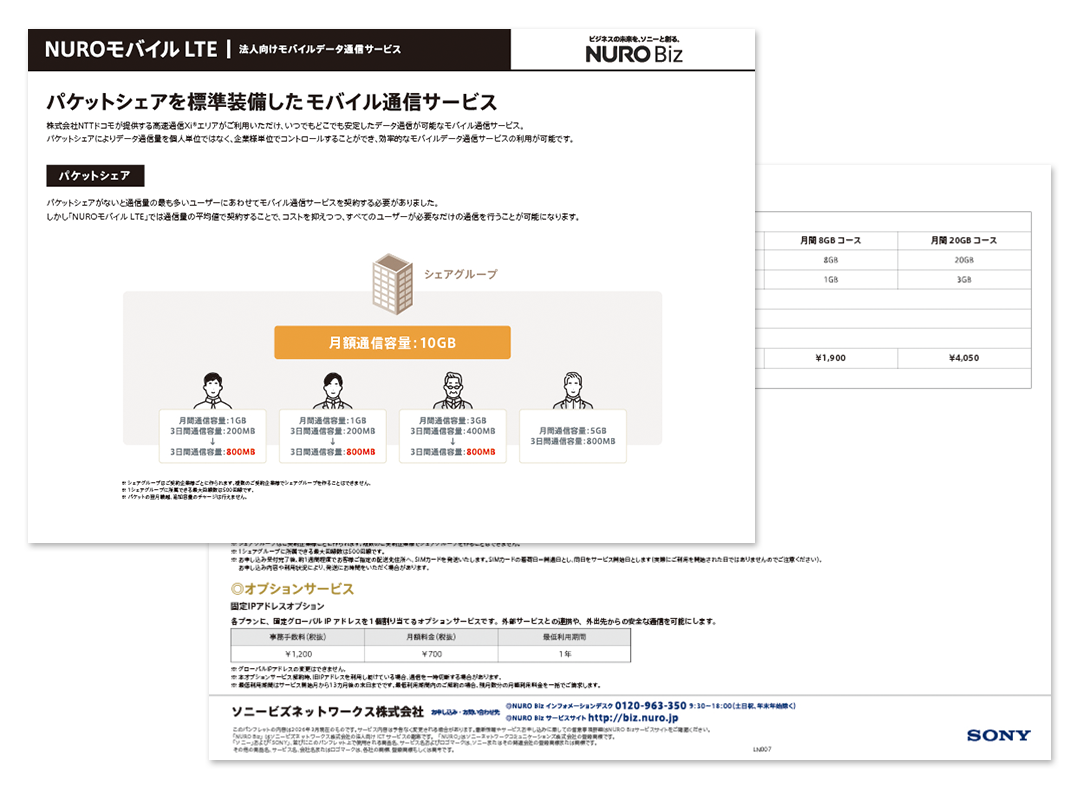
Task: Click the black パケットシェア section label
Action: (95, 176)
